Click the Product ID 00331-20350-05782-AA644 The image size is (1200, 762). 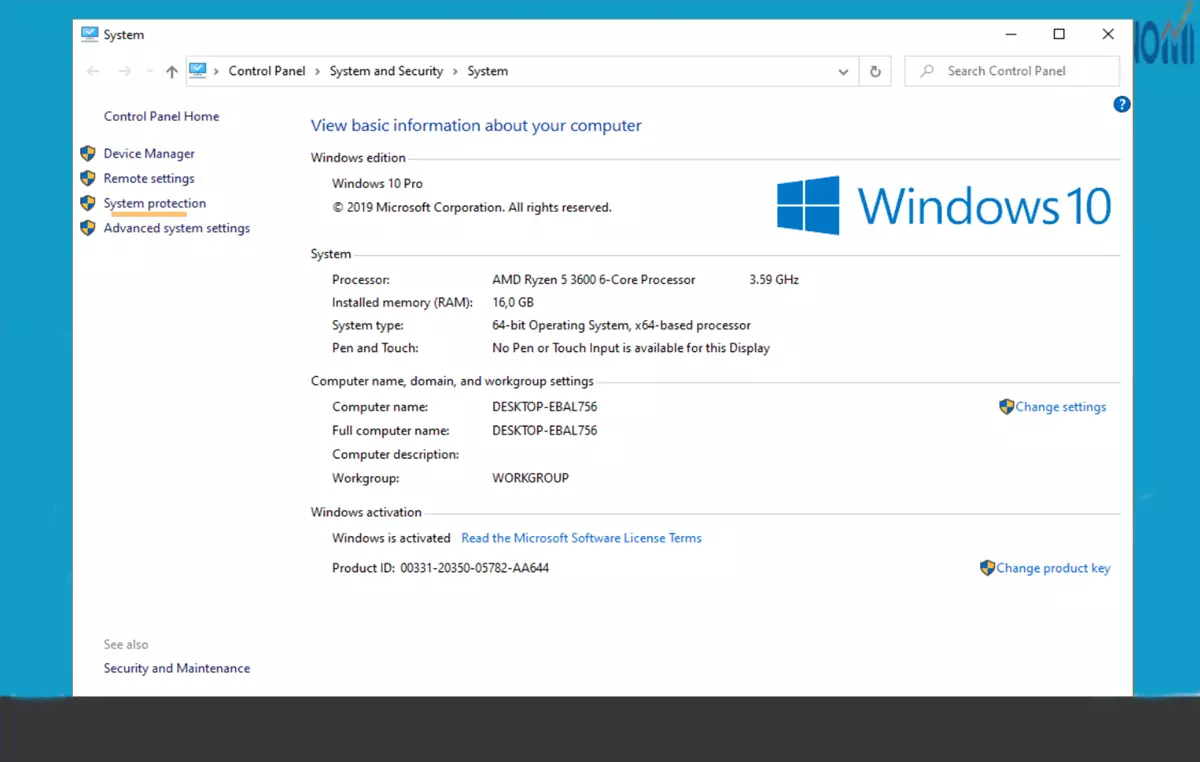474,568
